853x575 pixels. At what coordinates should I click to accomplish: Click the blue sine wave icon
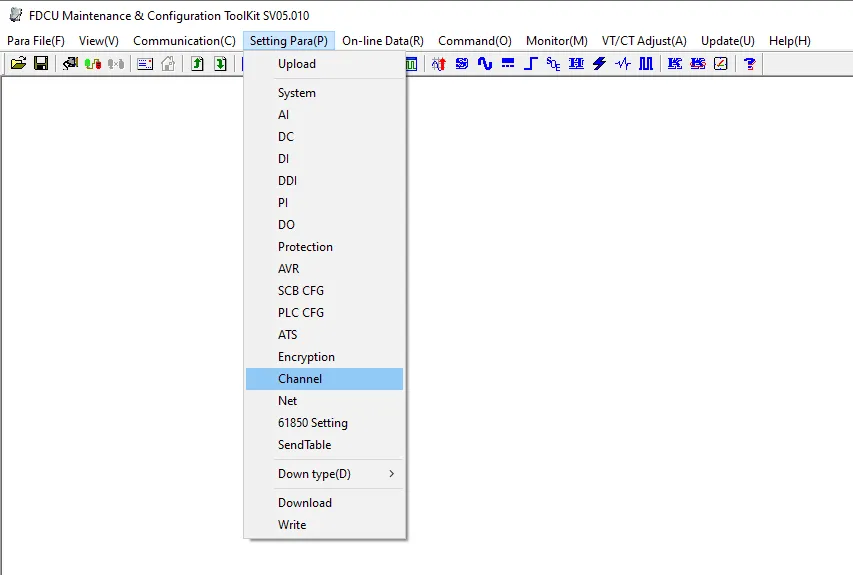click(x=485, y=64)
